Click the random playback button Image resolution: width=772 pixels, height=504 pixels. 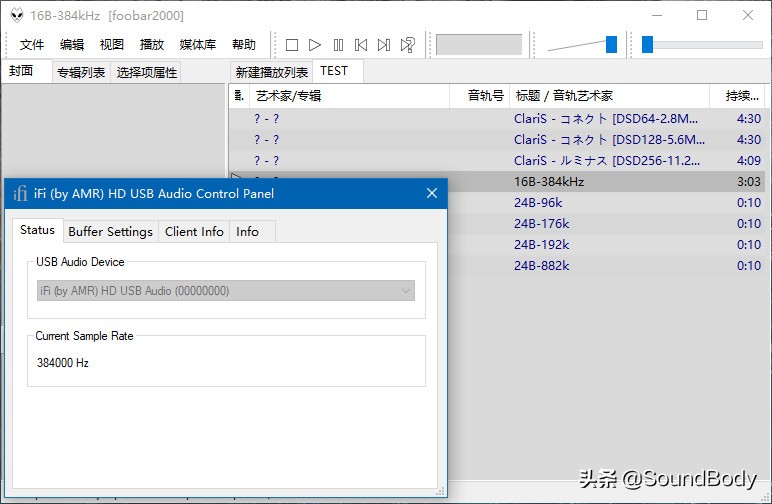[408, 45]
